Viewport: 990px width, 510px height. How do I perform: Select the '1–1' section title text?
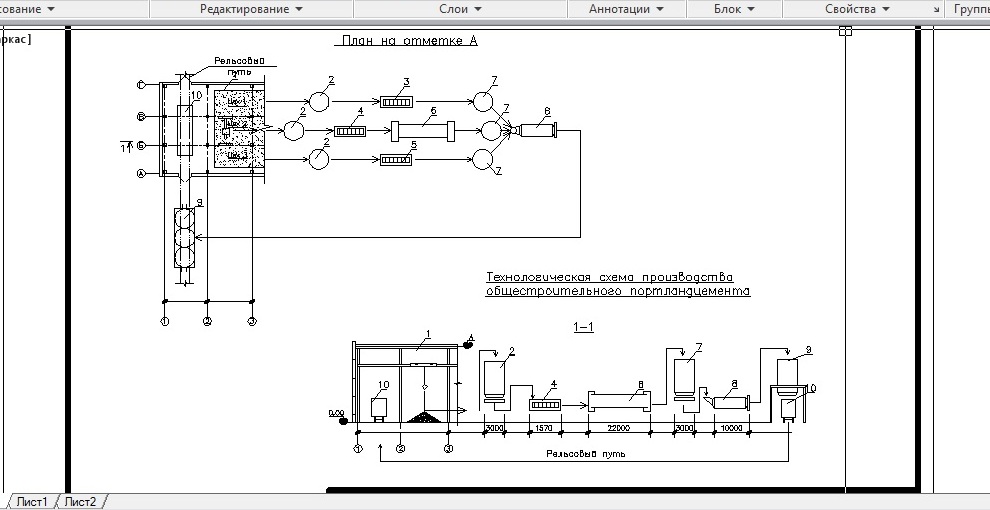tap(583, 327)
